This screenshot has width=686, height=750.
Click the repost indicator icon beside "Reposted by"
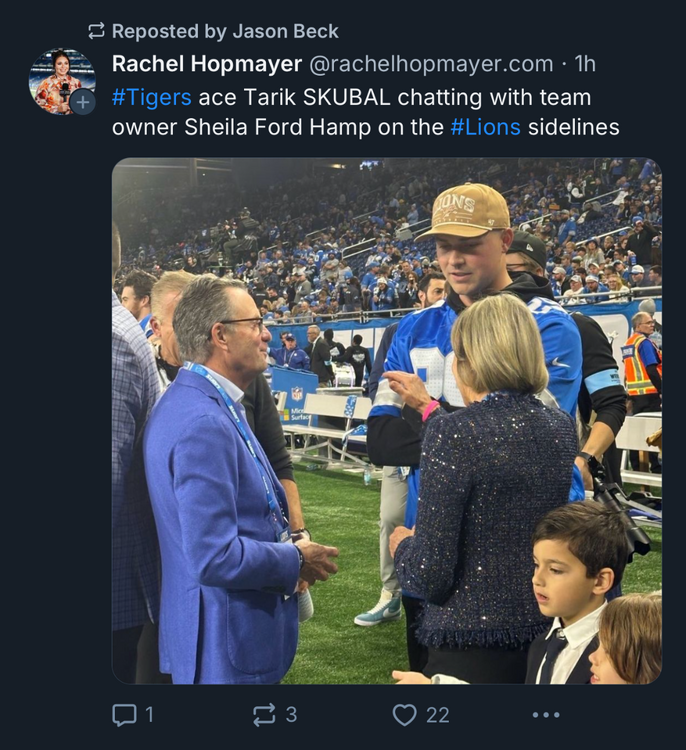point(96,31)
